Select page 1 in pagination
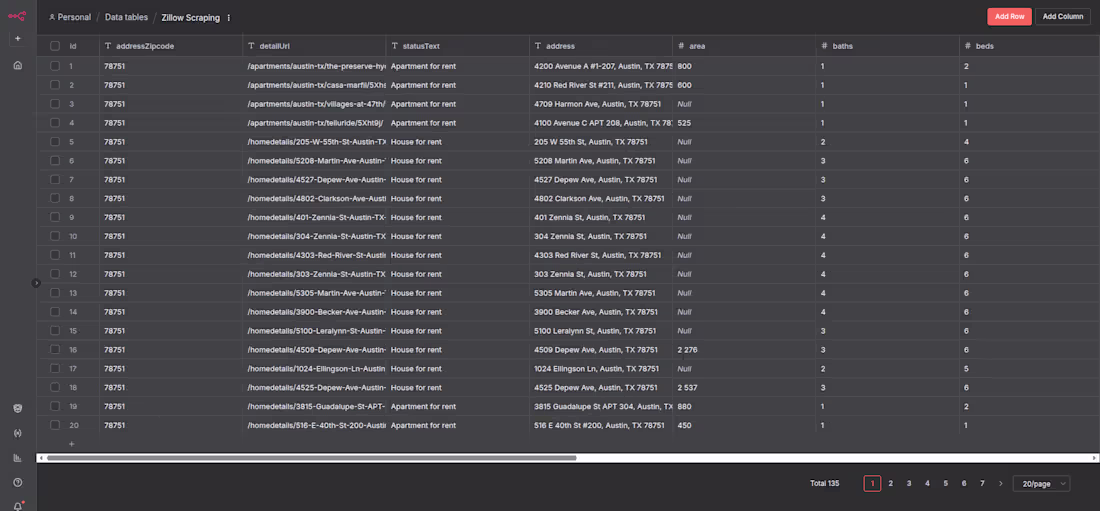 point(872,484)
